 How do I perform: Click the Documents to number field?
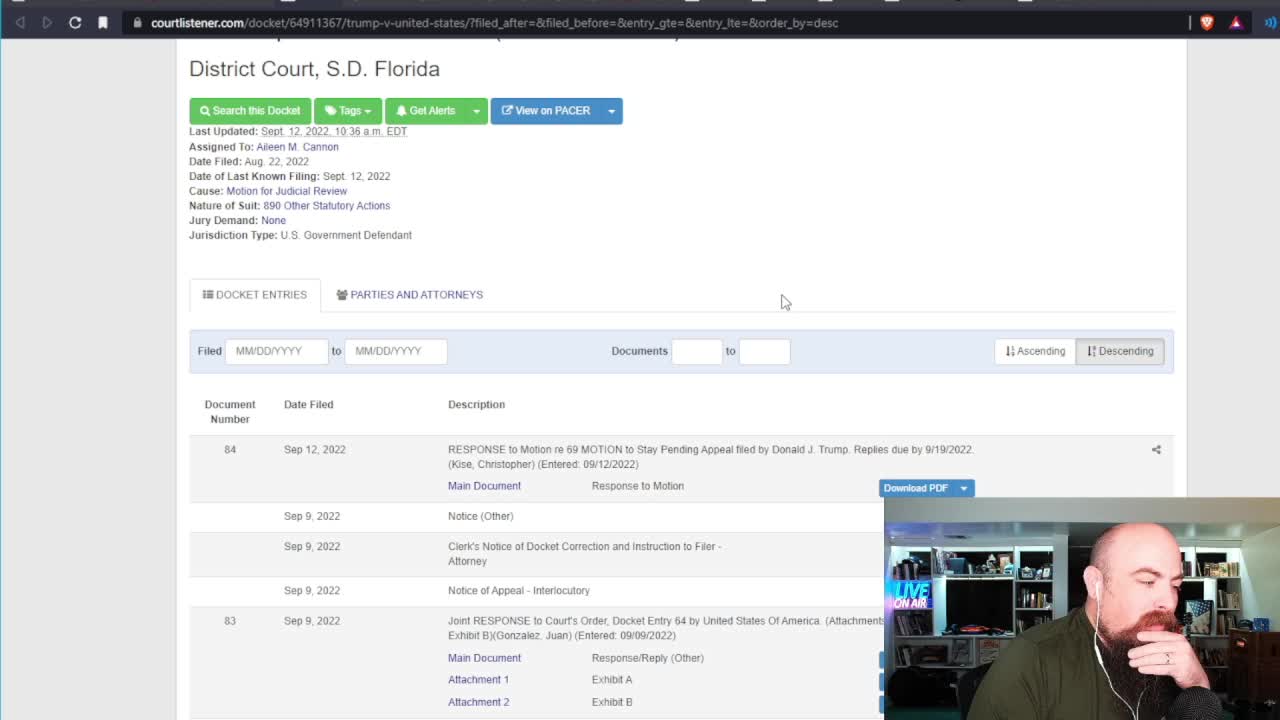pyautogui.click(x=765, y=351)
